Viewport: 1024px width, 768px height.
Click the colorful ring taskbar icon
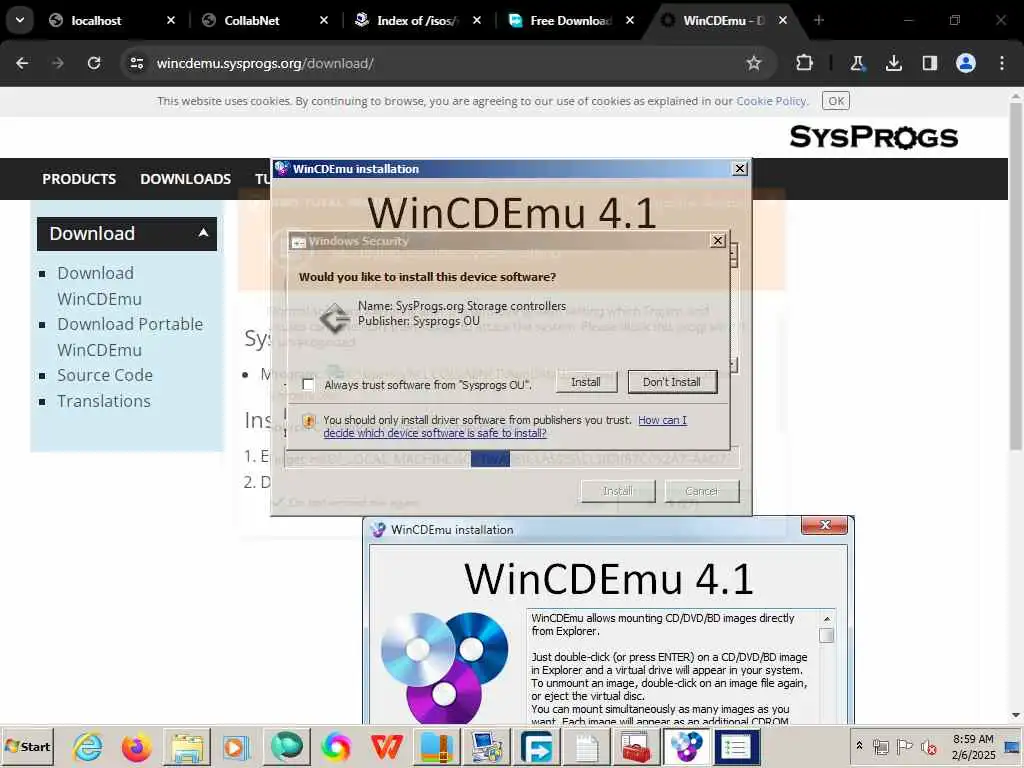click(336, 747)
